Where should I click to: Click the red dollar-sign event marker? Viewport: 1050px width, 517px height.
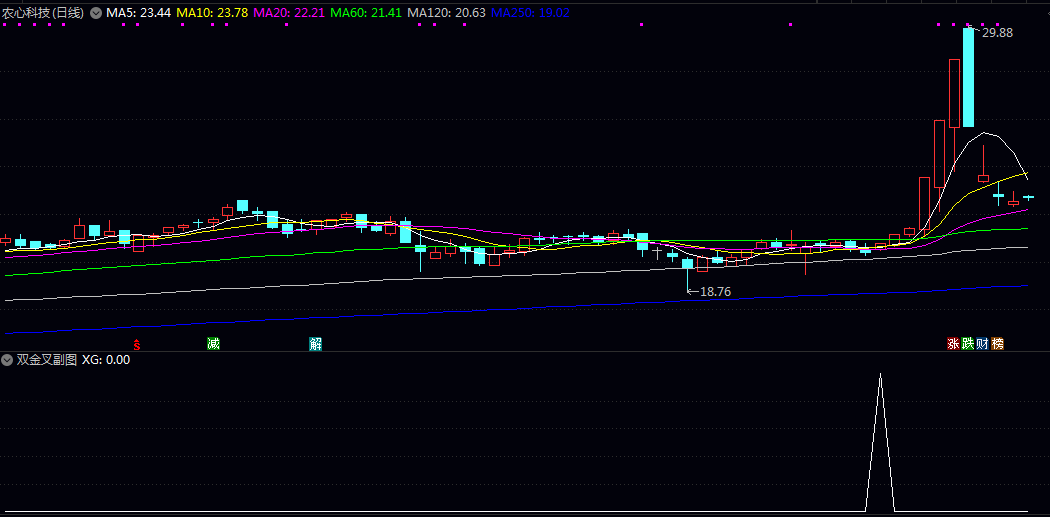pyautogui.click(x=137, y=345)
